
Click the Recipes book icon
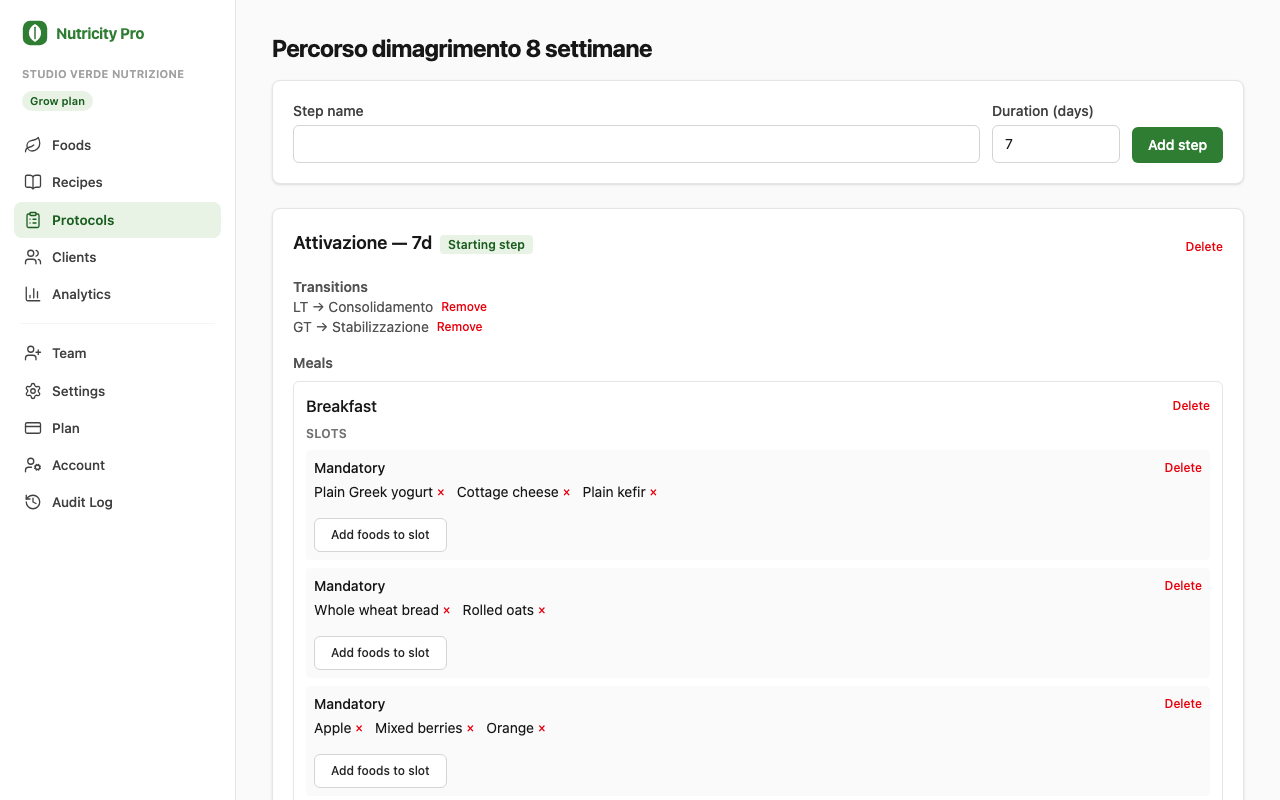tap(33, 182)
